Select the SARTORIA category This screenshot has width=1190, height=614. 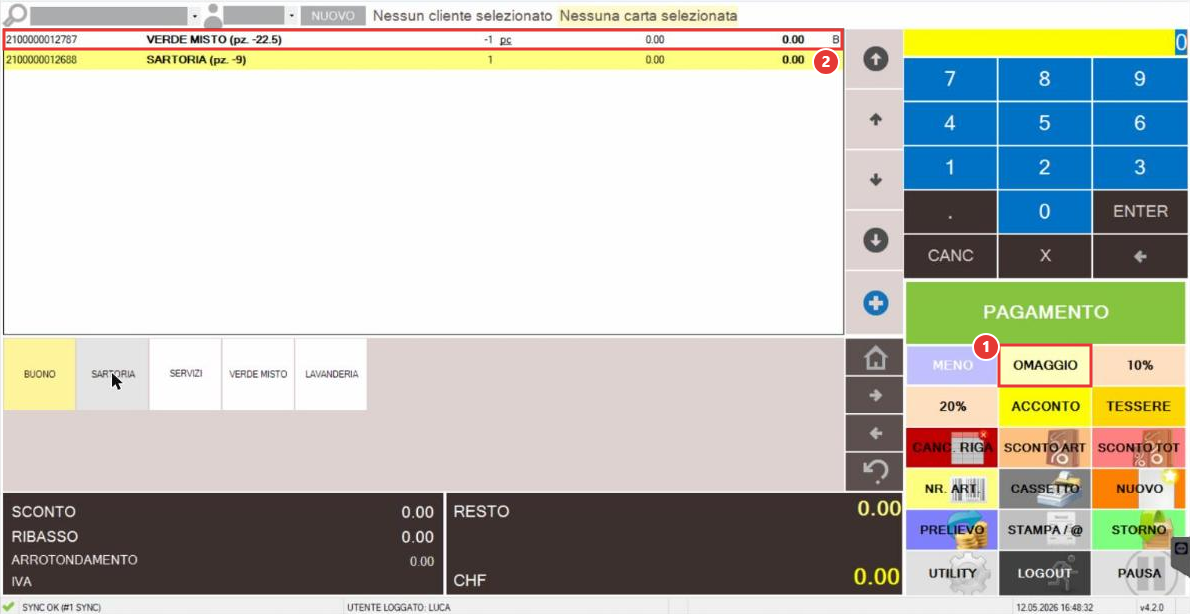tap(112, 375)
